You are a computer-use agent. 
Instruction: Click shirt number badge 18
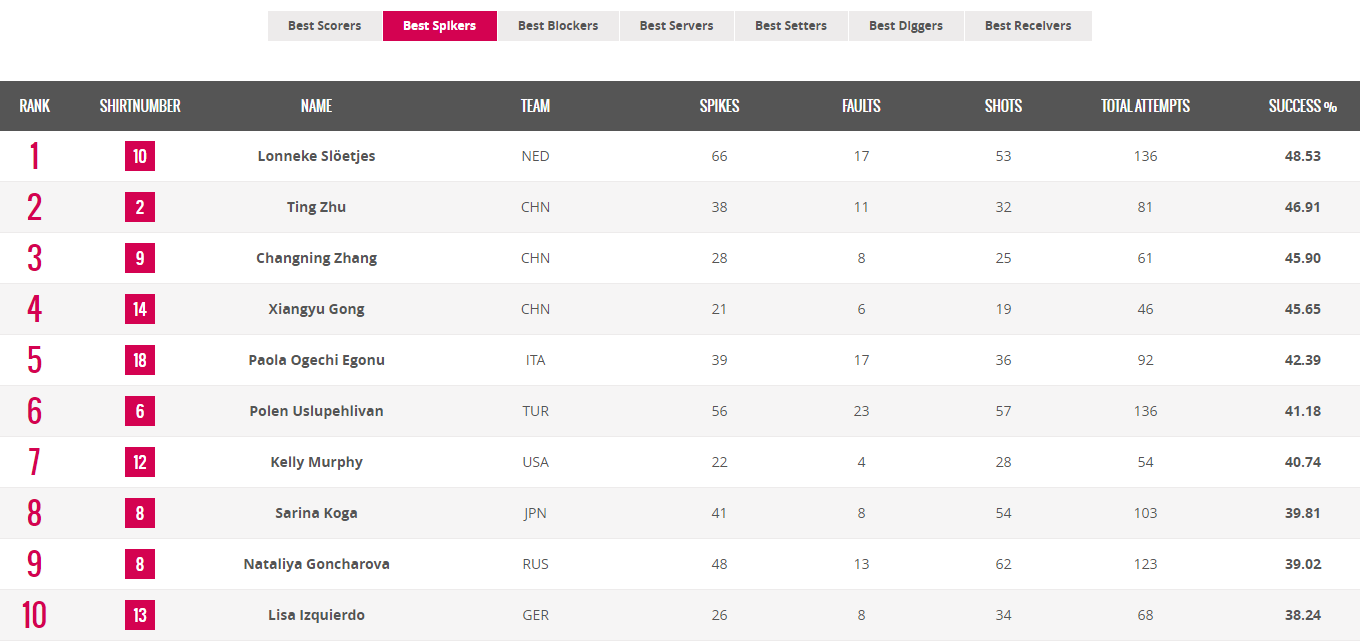pyautogui.click(x=140, y=360)
